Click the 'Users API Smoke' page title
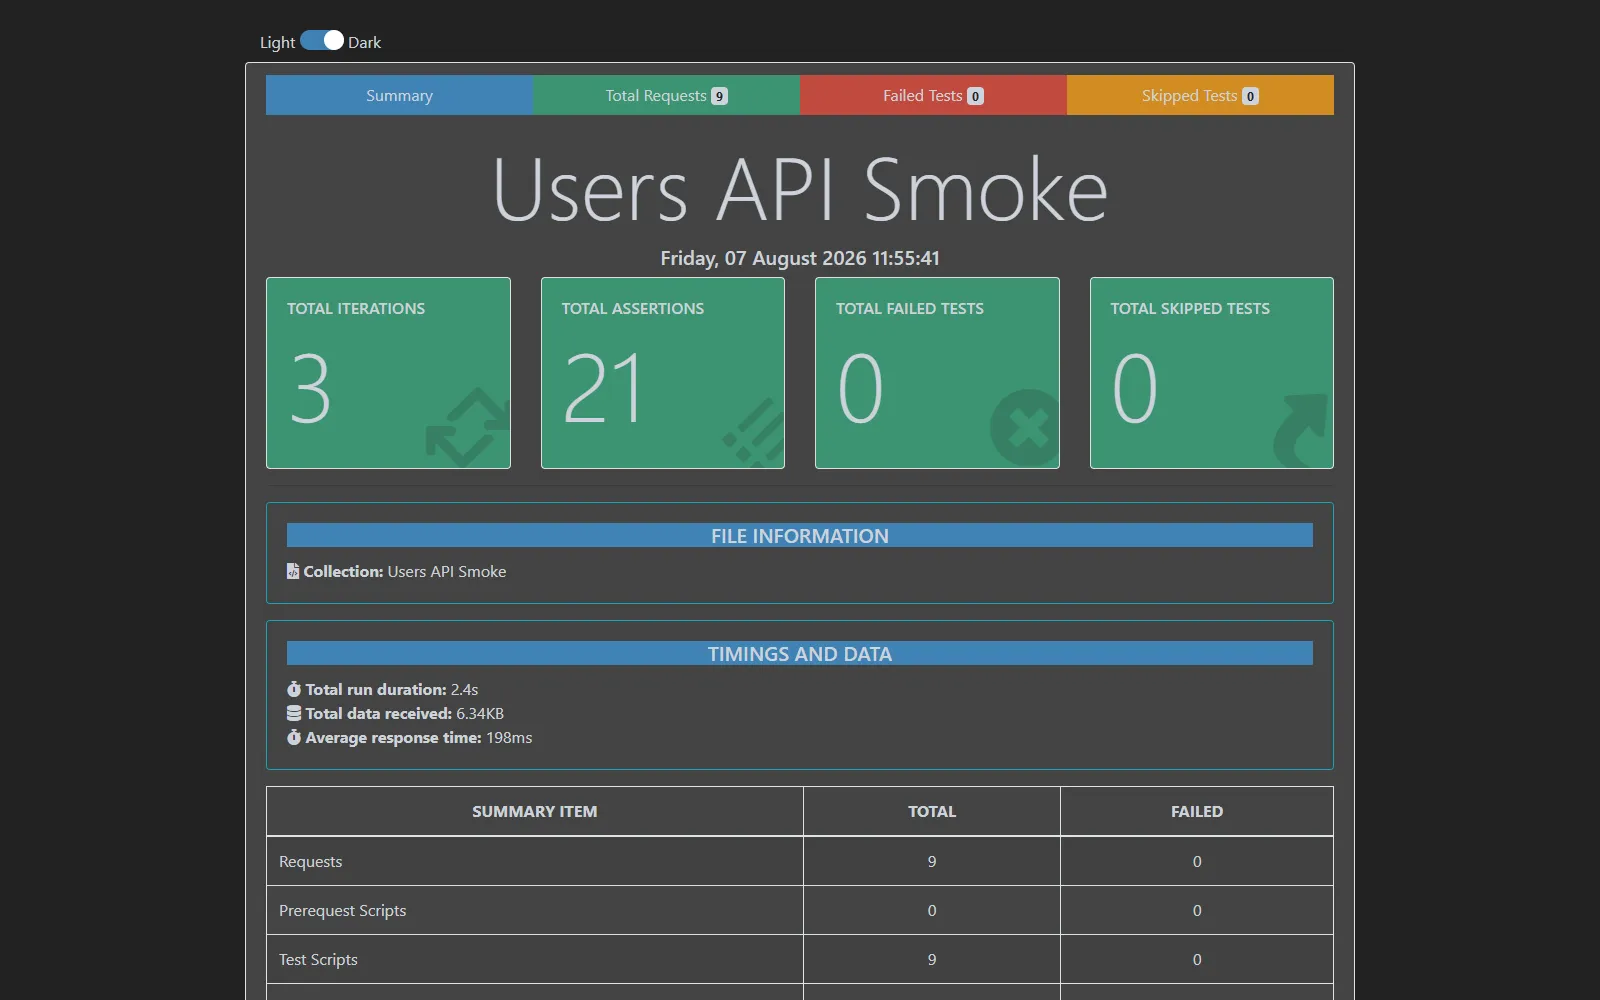1600x1000 pixels. tap(800, 189)
